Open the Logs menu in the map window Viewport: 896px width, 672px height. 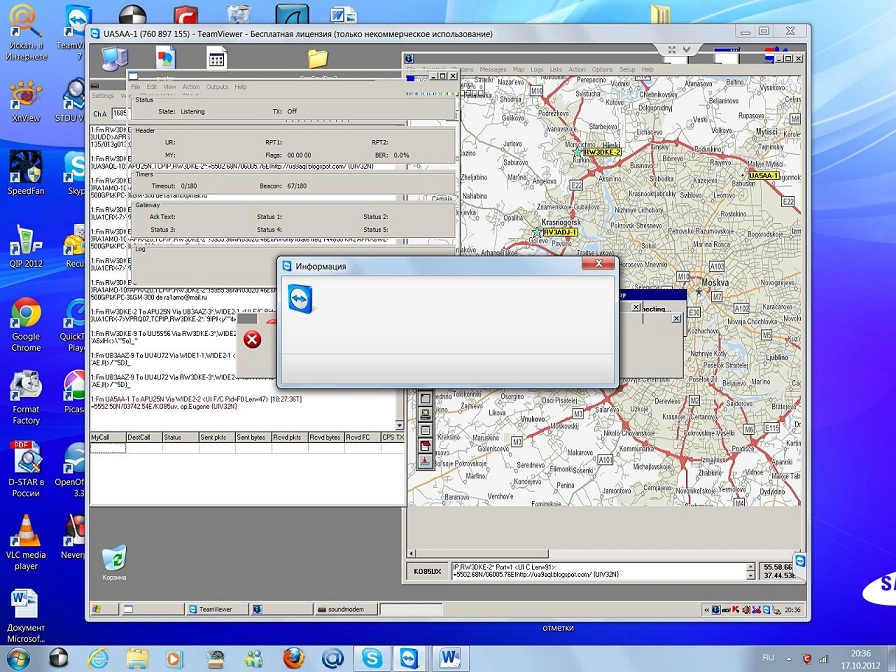tap(537, 70)
